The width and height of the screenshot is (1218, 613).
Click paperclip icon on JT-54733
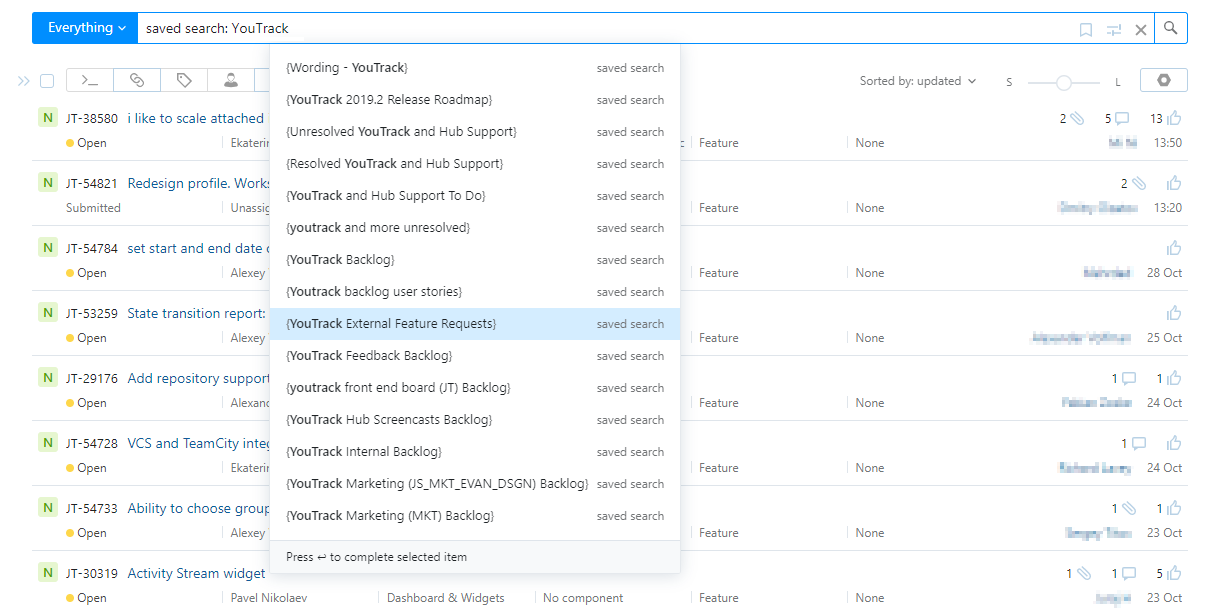pos(1129,509)
